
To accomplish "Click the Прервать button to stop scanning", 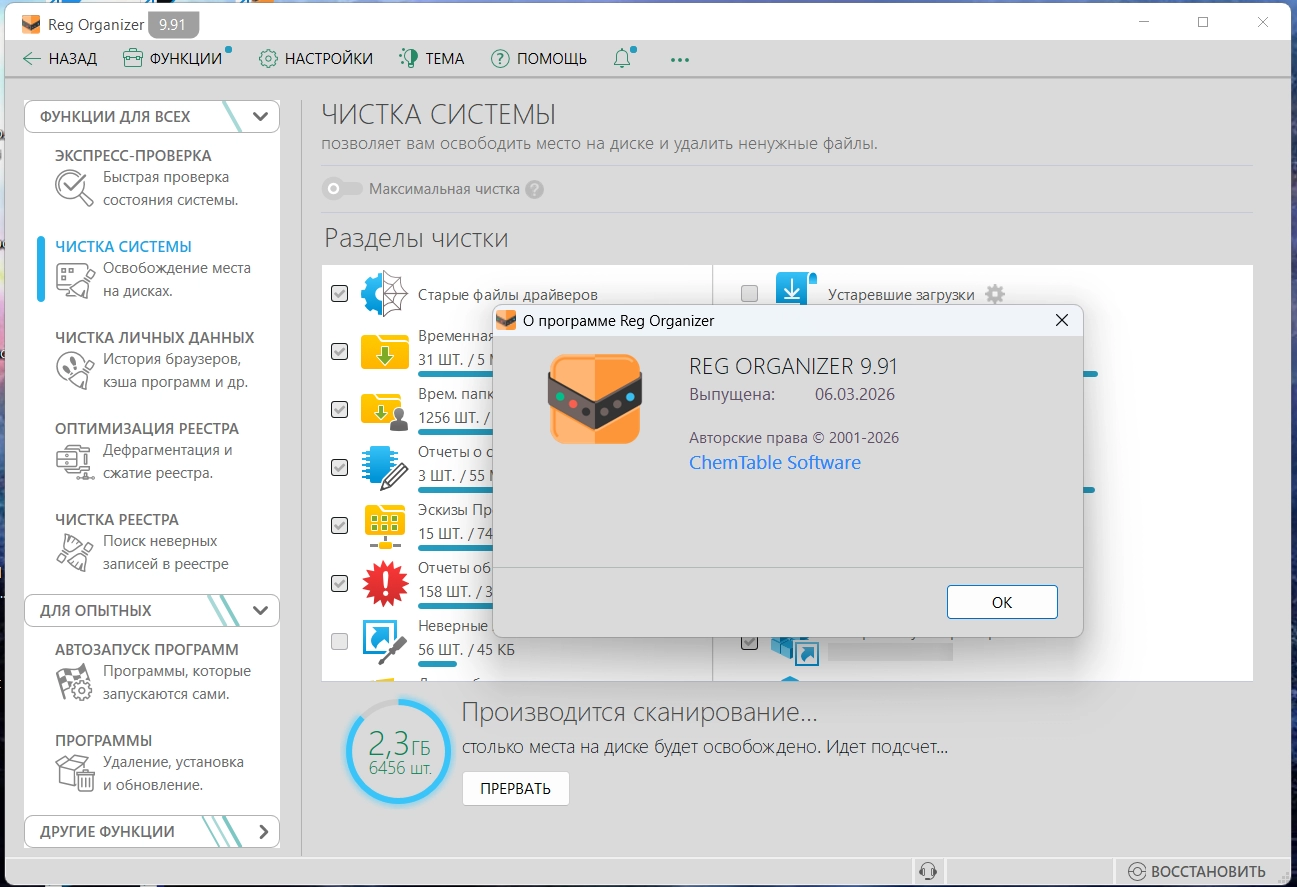I will [x=515, y=789].
